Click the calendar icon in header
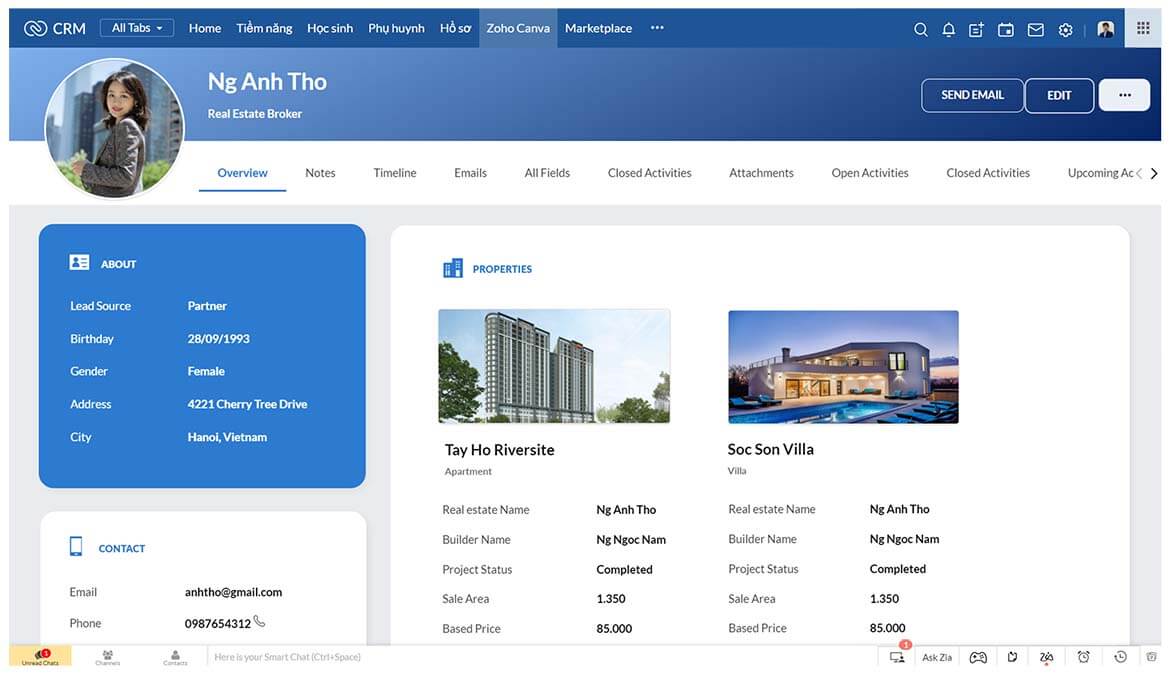This screenshot has height=674, width=1170. click(x=1005, y=29)
